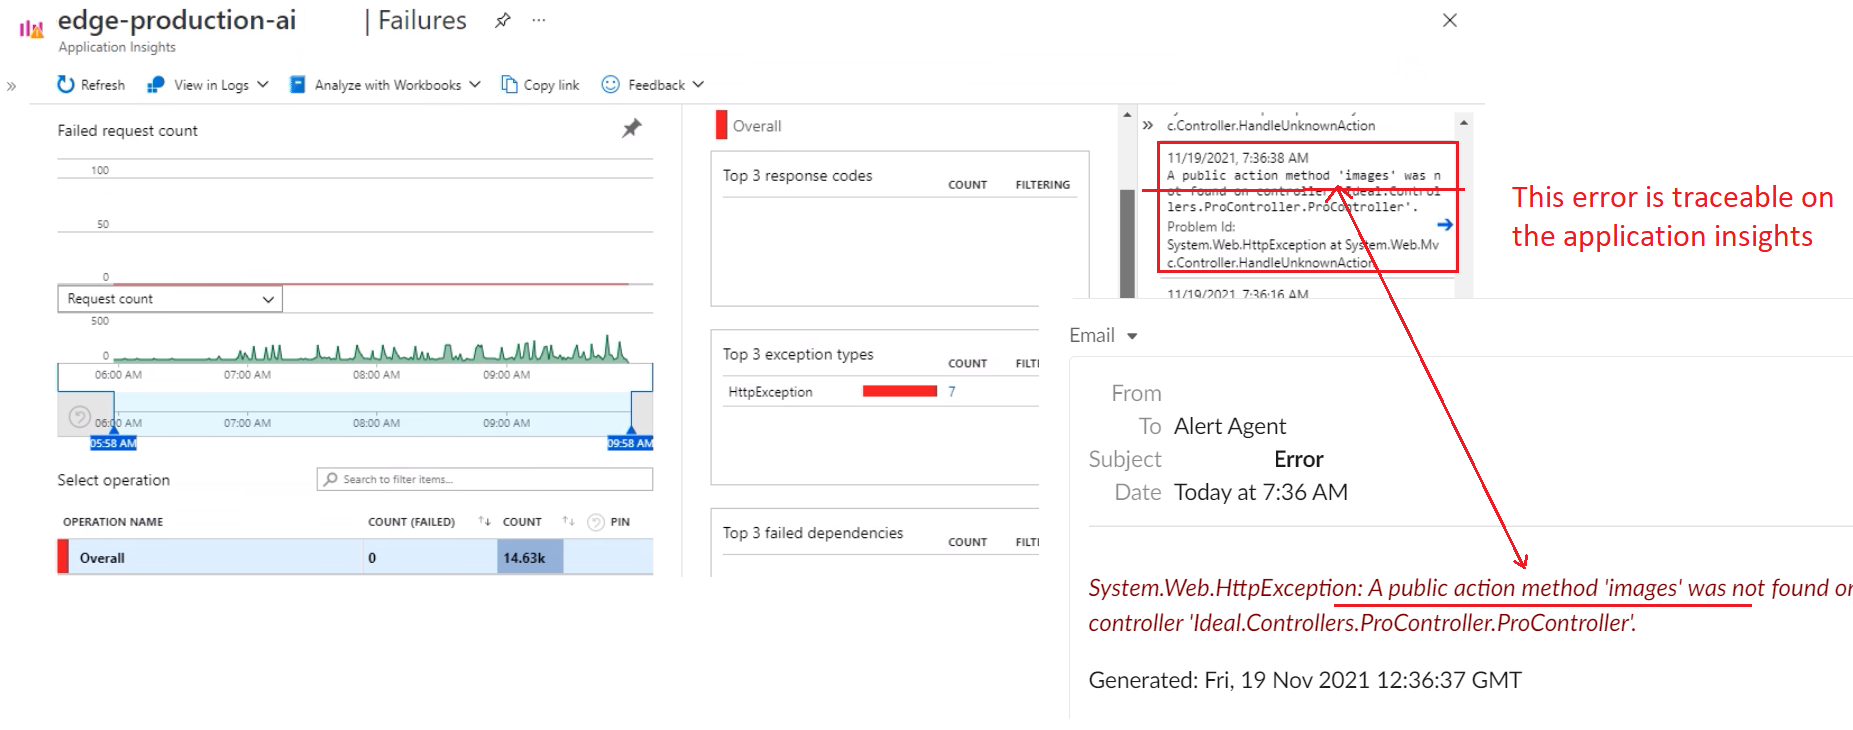Click the Error subject text
This screenshot has height=730, width=1853.
1298,459
